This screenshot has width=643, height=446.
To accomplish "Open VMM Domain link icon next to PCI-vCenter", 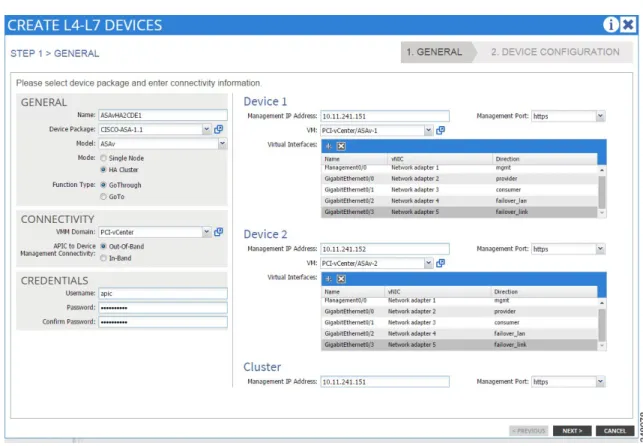I will (x=219, y=232).
